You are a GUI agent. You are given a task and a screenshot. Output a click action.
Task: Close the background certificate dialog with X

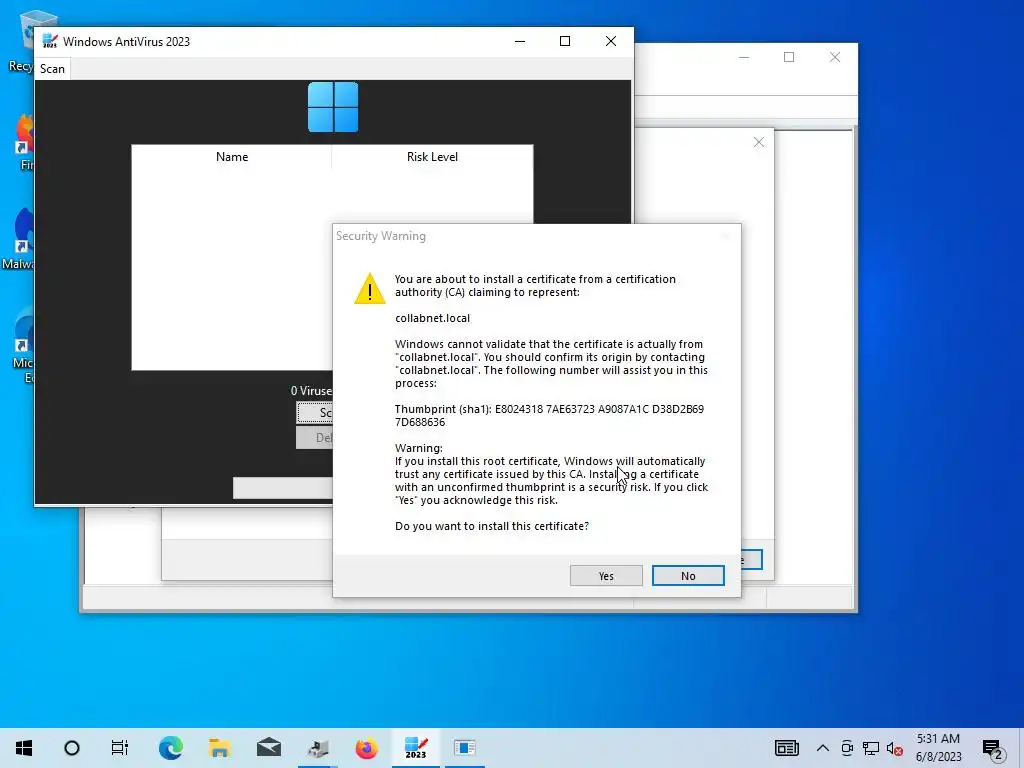(x=758, y=142)
